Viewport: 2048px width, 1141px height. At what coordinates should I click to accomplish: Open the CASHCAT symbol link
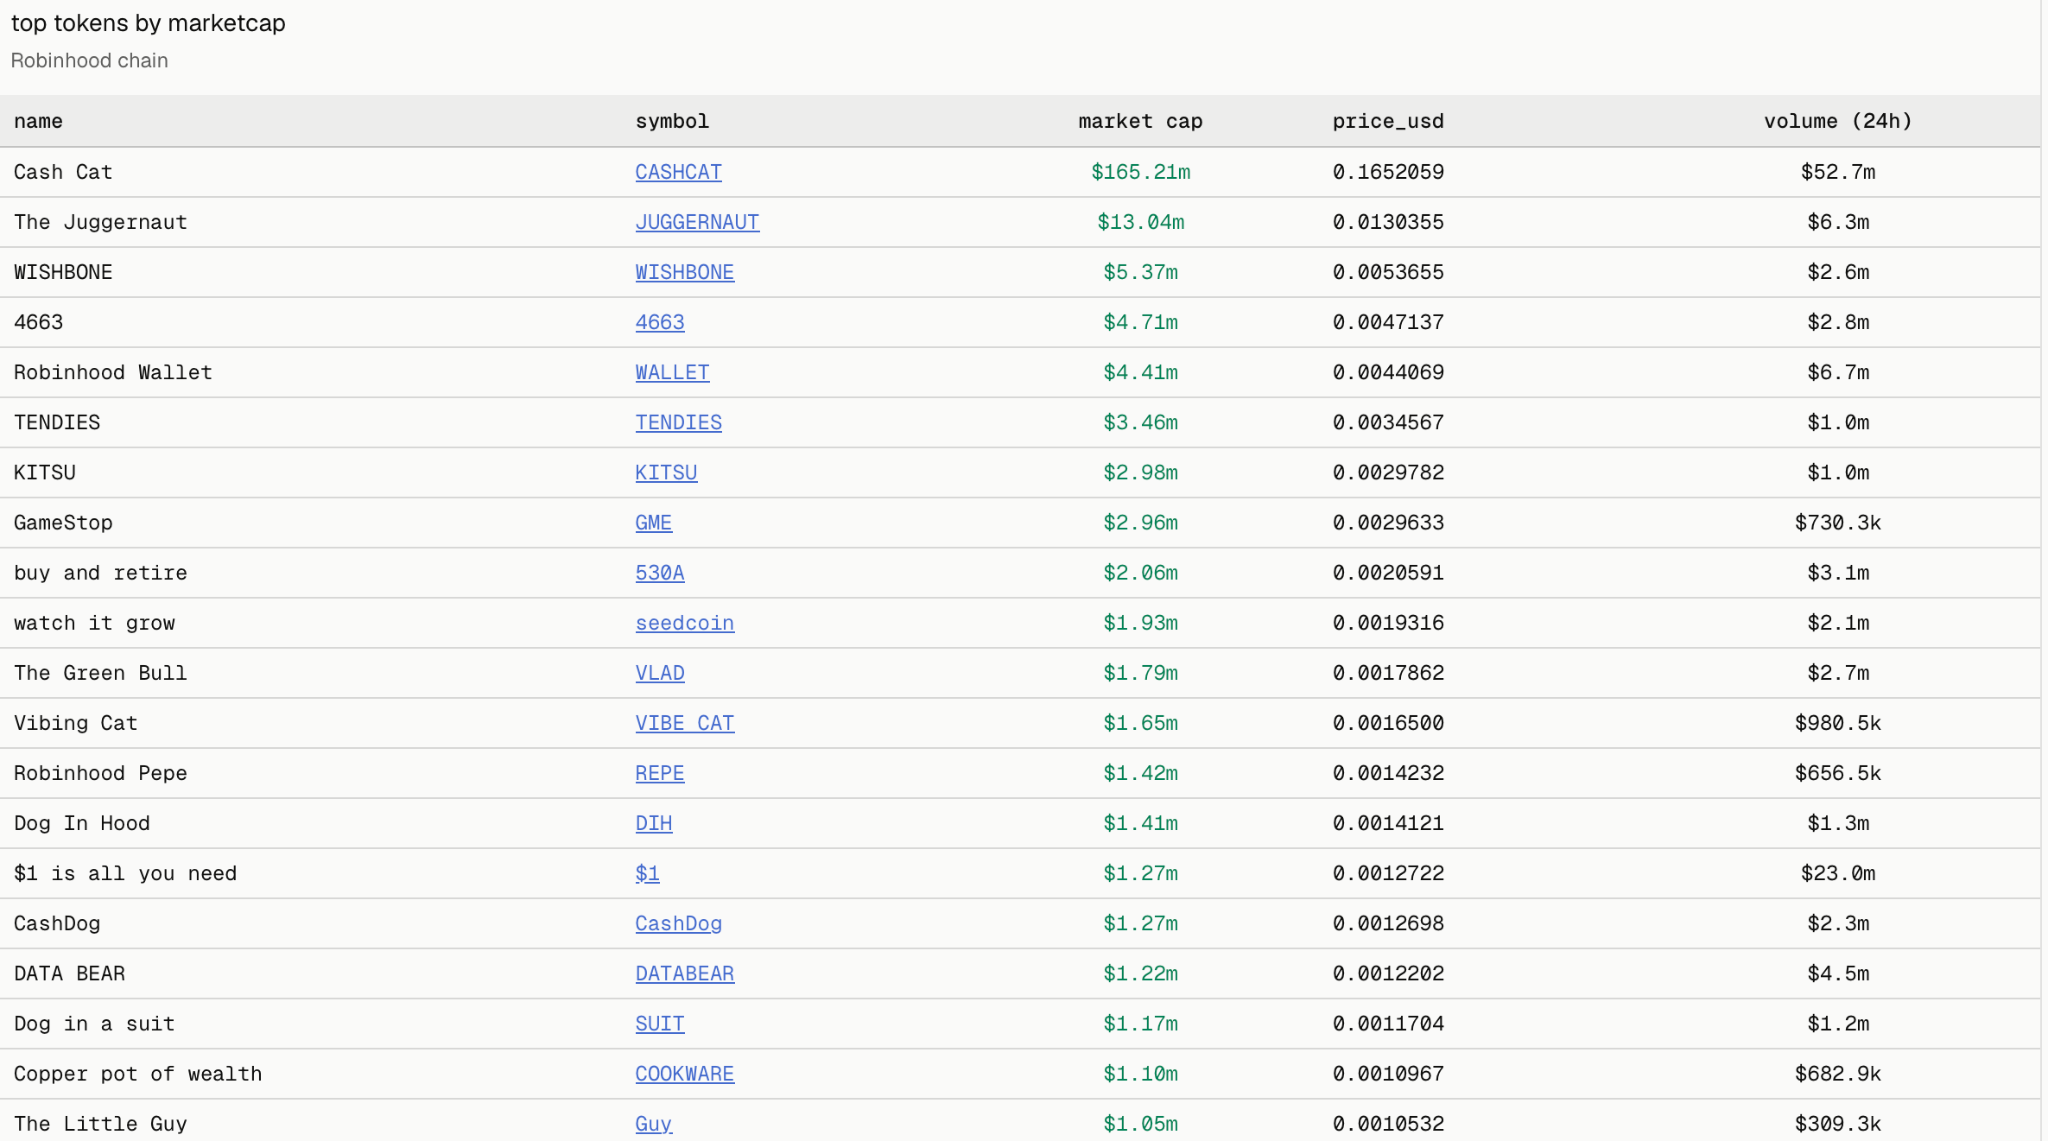click(x=678, y=172)
